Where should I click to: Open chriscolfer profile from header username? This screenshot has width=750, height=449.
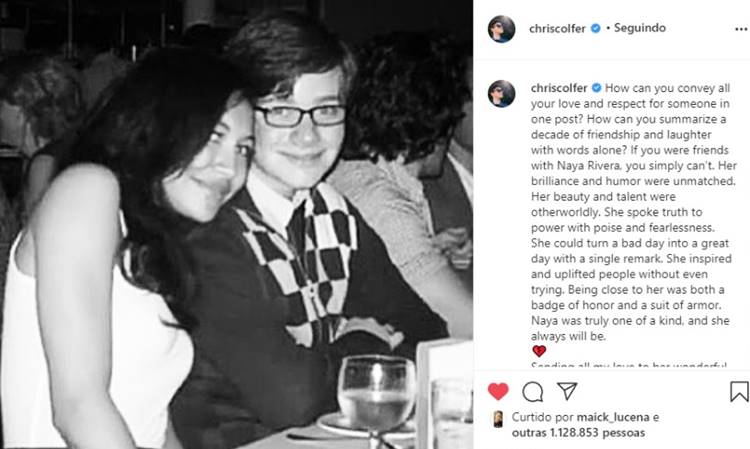557,28
